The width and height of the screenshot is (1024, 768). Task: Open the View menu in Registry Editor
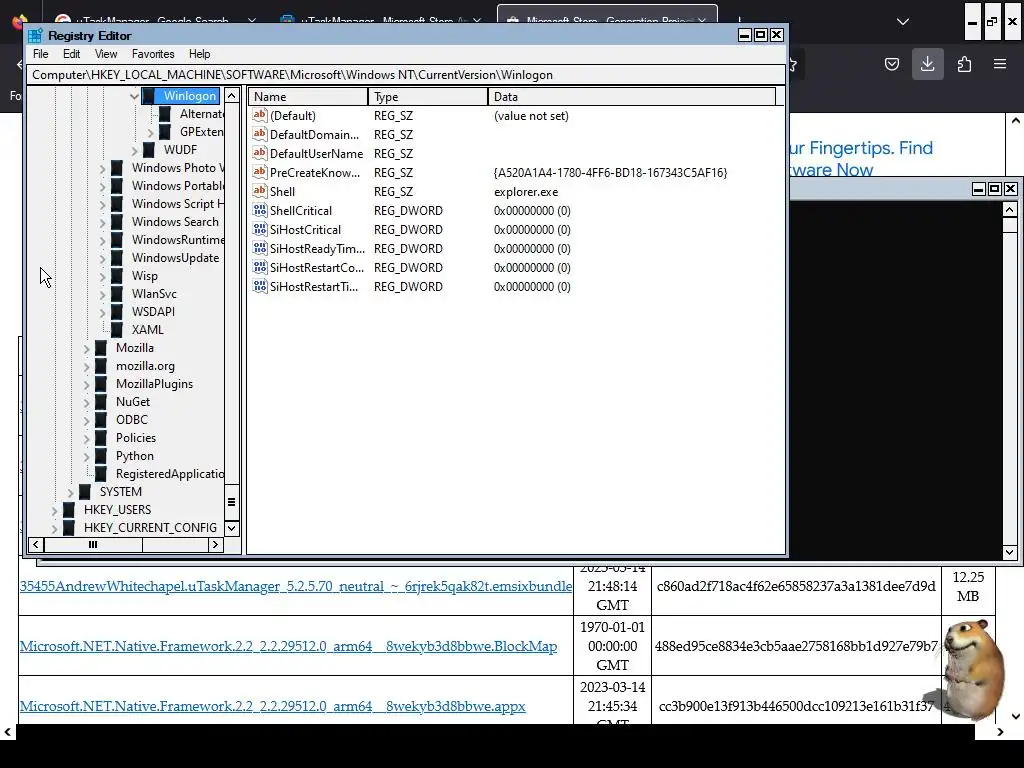tap(106, 54)
